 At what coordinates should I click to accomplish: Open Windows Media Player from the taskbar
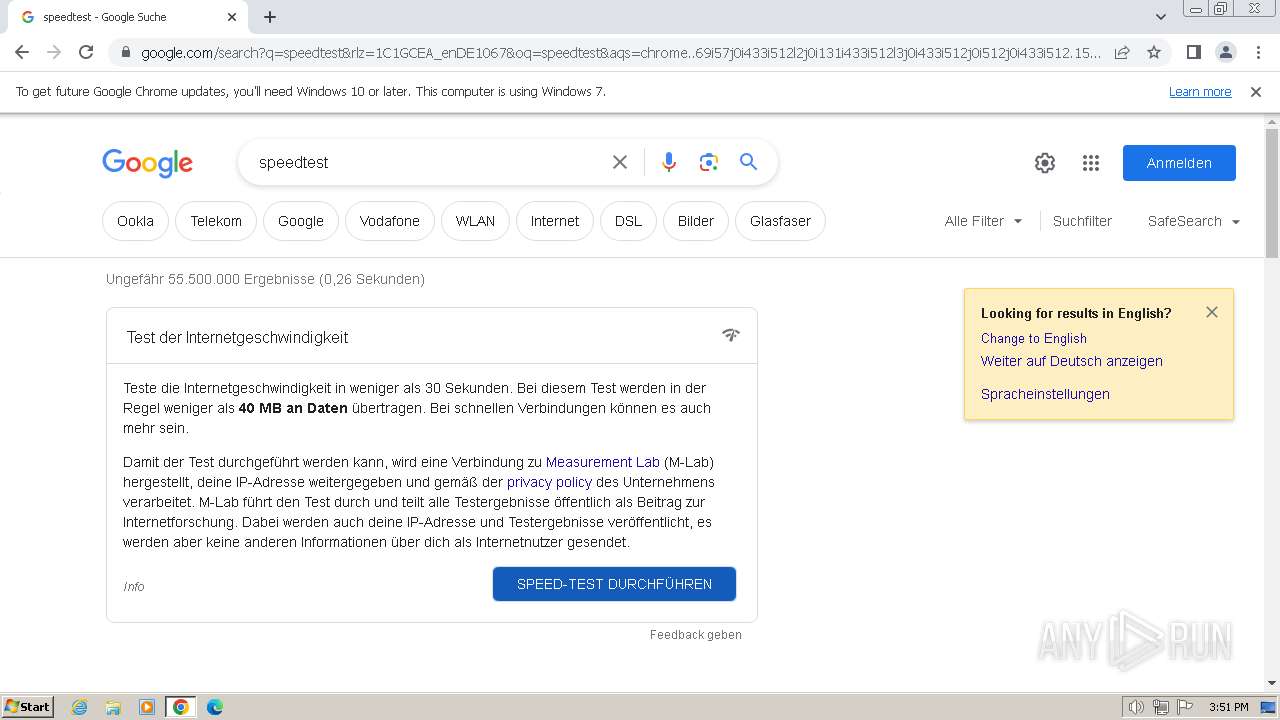pyautogui.click(x=147, y=707)
